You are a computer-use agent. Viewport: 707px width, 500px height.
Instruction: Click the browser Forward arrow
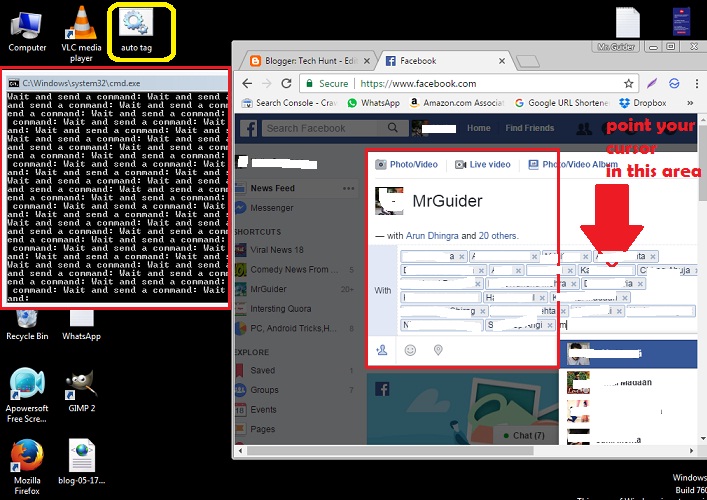click(x=266, y=83)
